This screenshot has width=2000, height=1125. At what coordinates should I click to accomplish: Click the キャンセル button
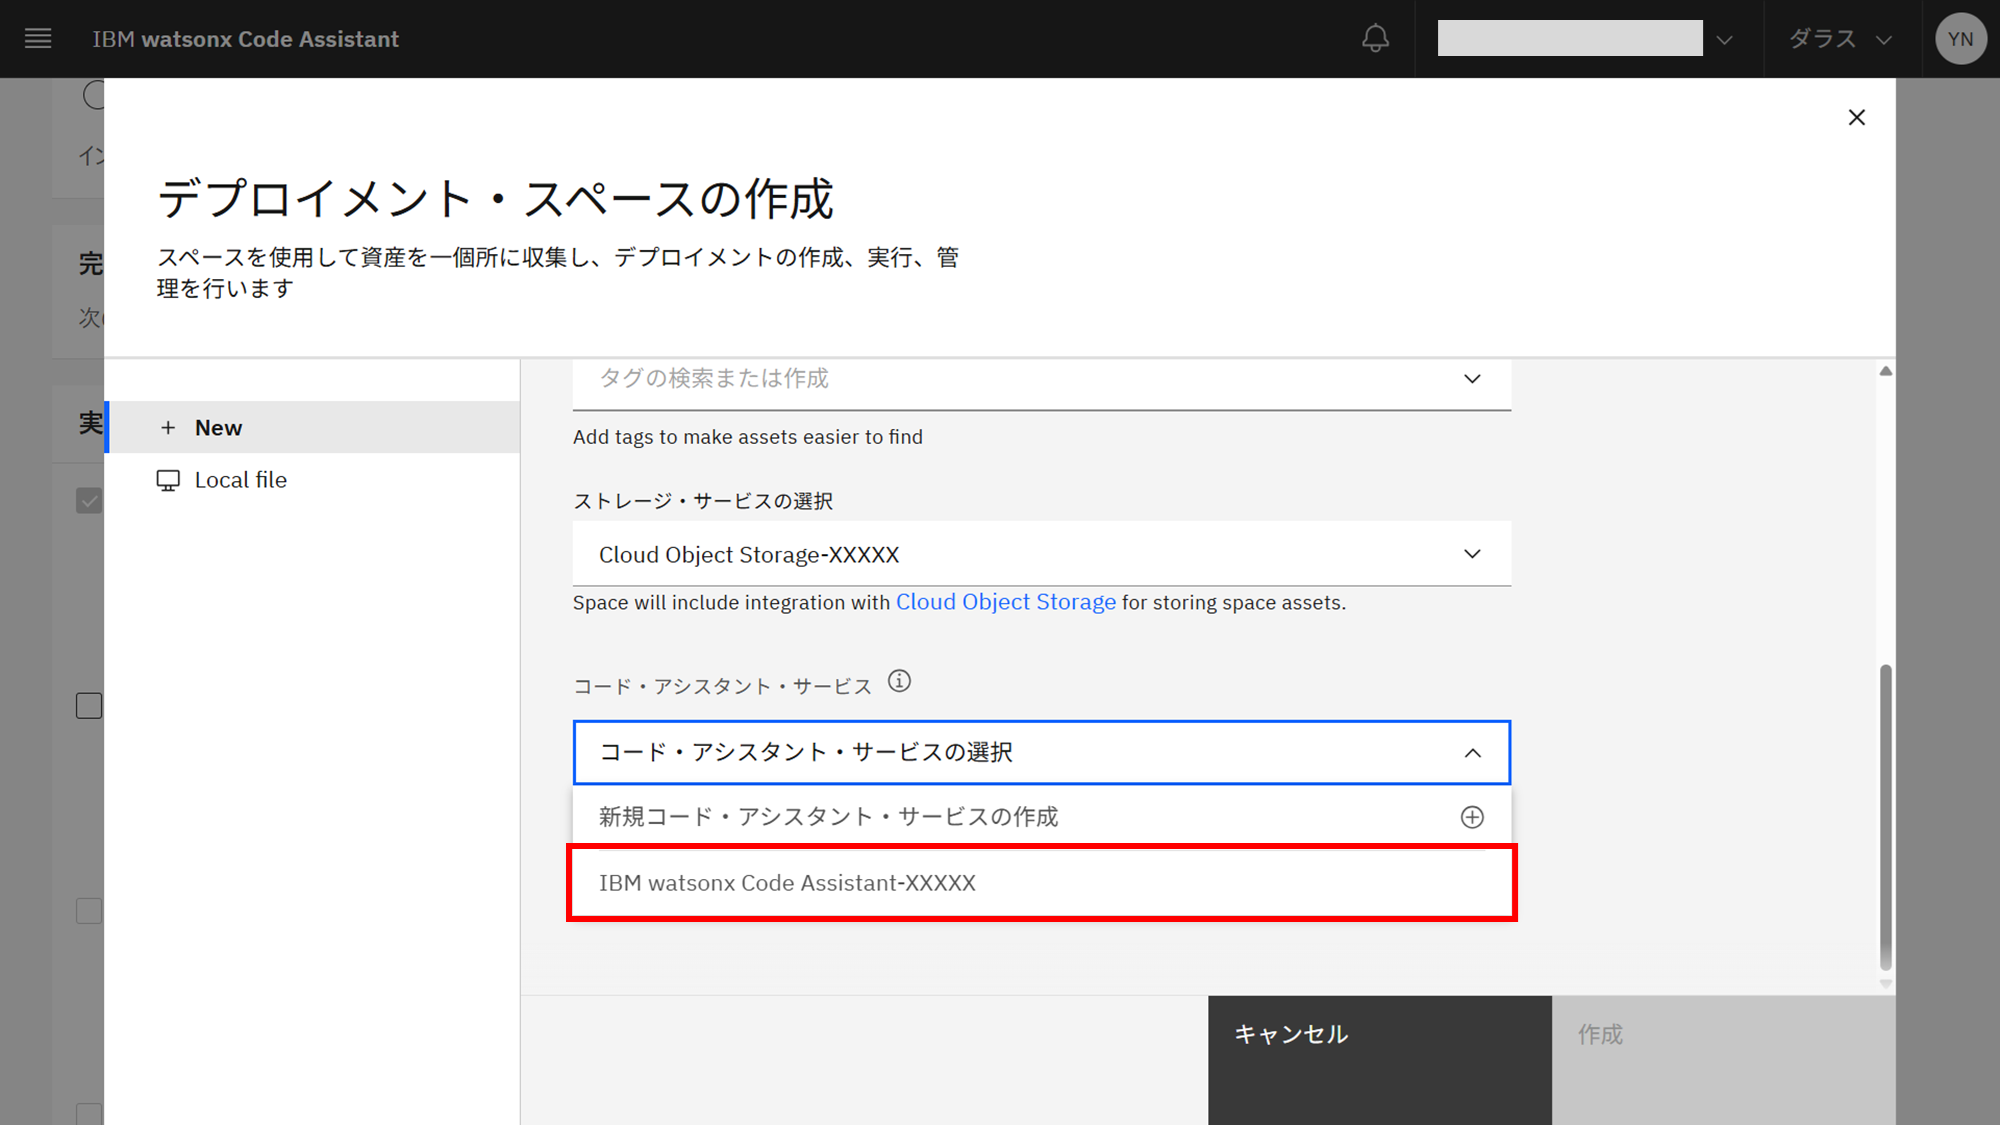[1379, 1035]
